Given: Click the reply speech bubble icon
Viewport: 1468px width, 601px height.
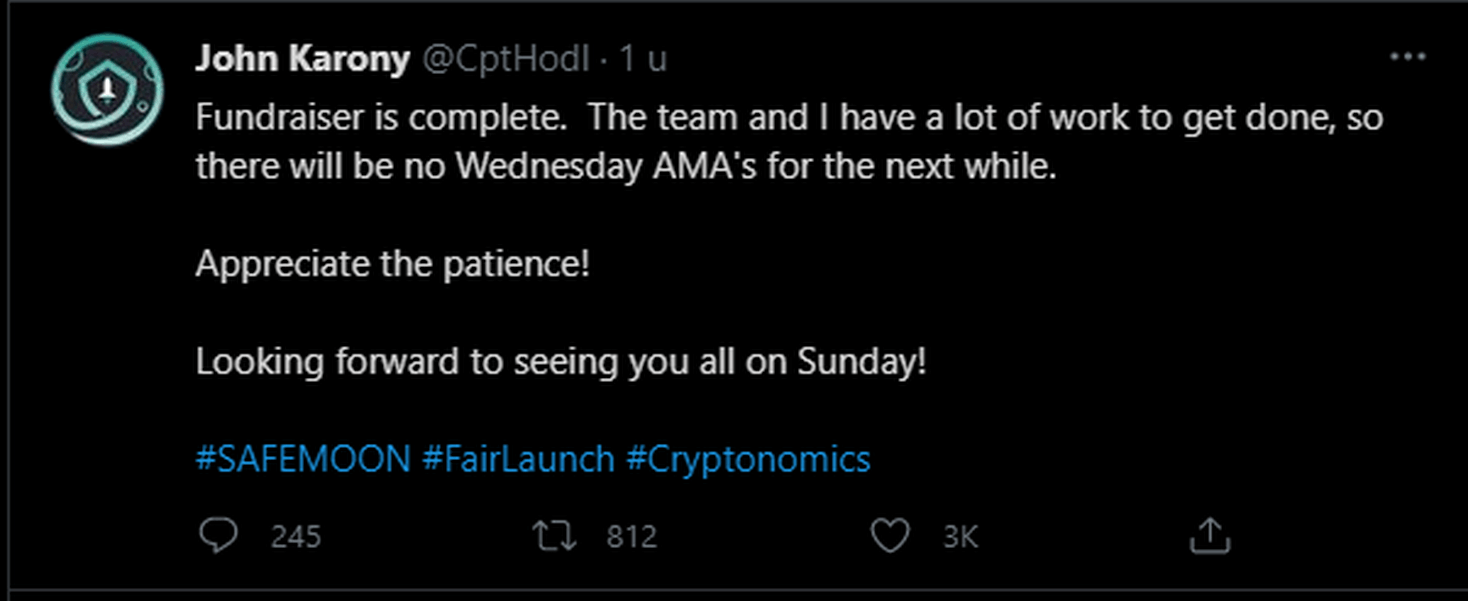Looking at the screenshot, I should 218,536.
